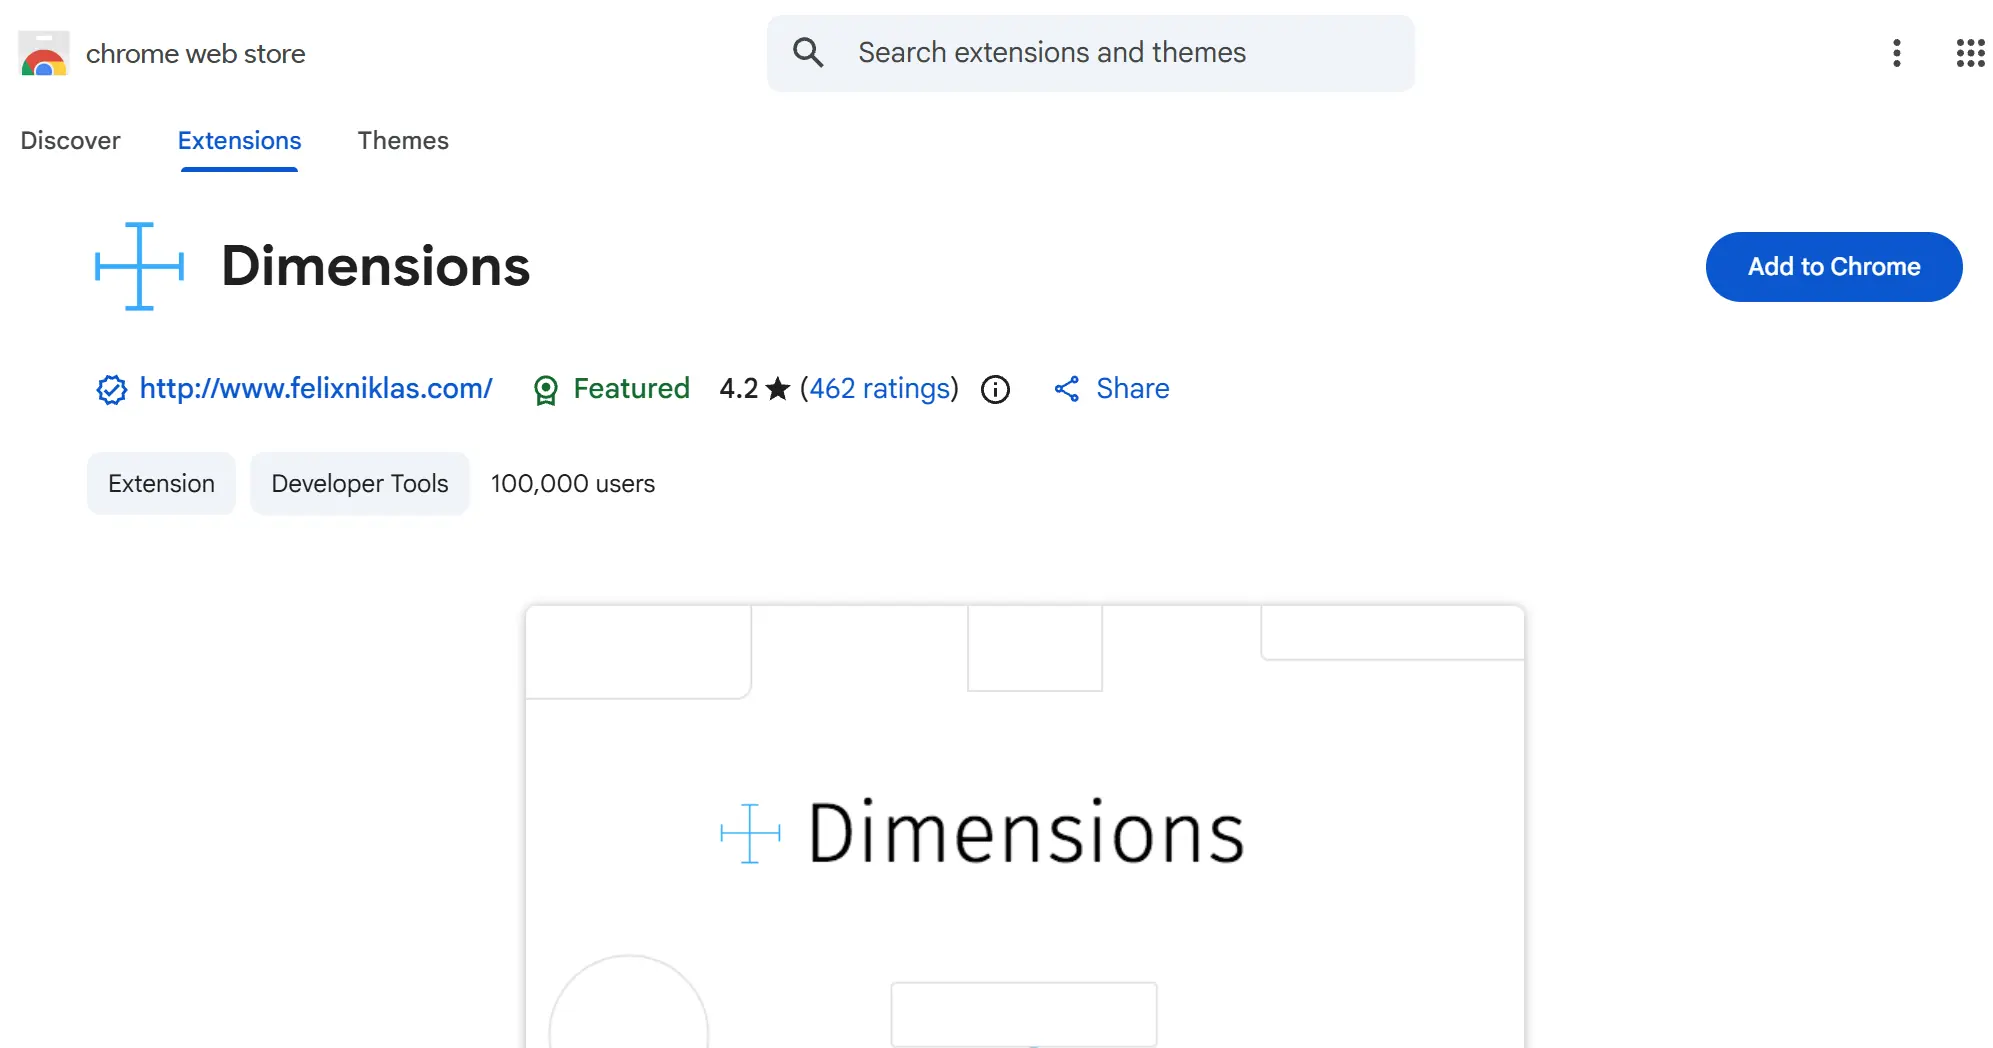Image resolution: width=1993 pixels, height=1048 pixels.
Task: Click the Dimensions crosshair extension icon
Action: [x=139, y=266]
